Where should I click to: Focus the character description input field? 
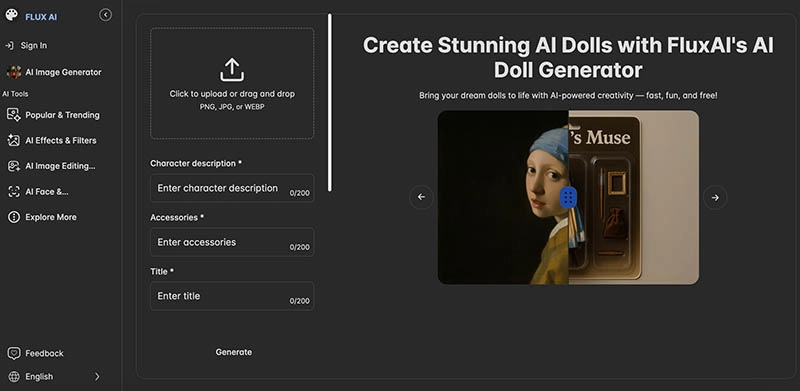pyautogui.click(x=232, y=188)
